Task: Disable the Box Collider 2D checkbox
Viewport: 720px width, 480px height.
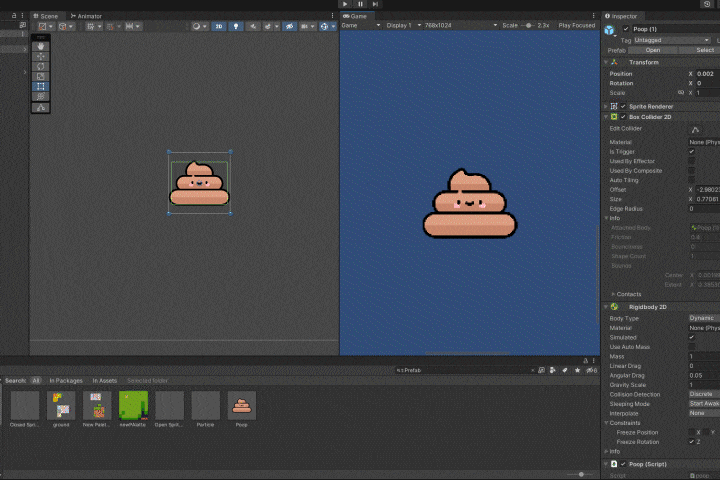Action: 623,117
